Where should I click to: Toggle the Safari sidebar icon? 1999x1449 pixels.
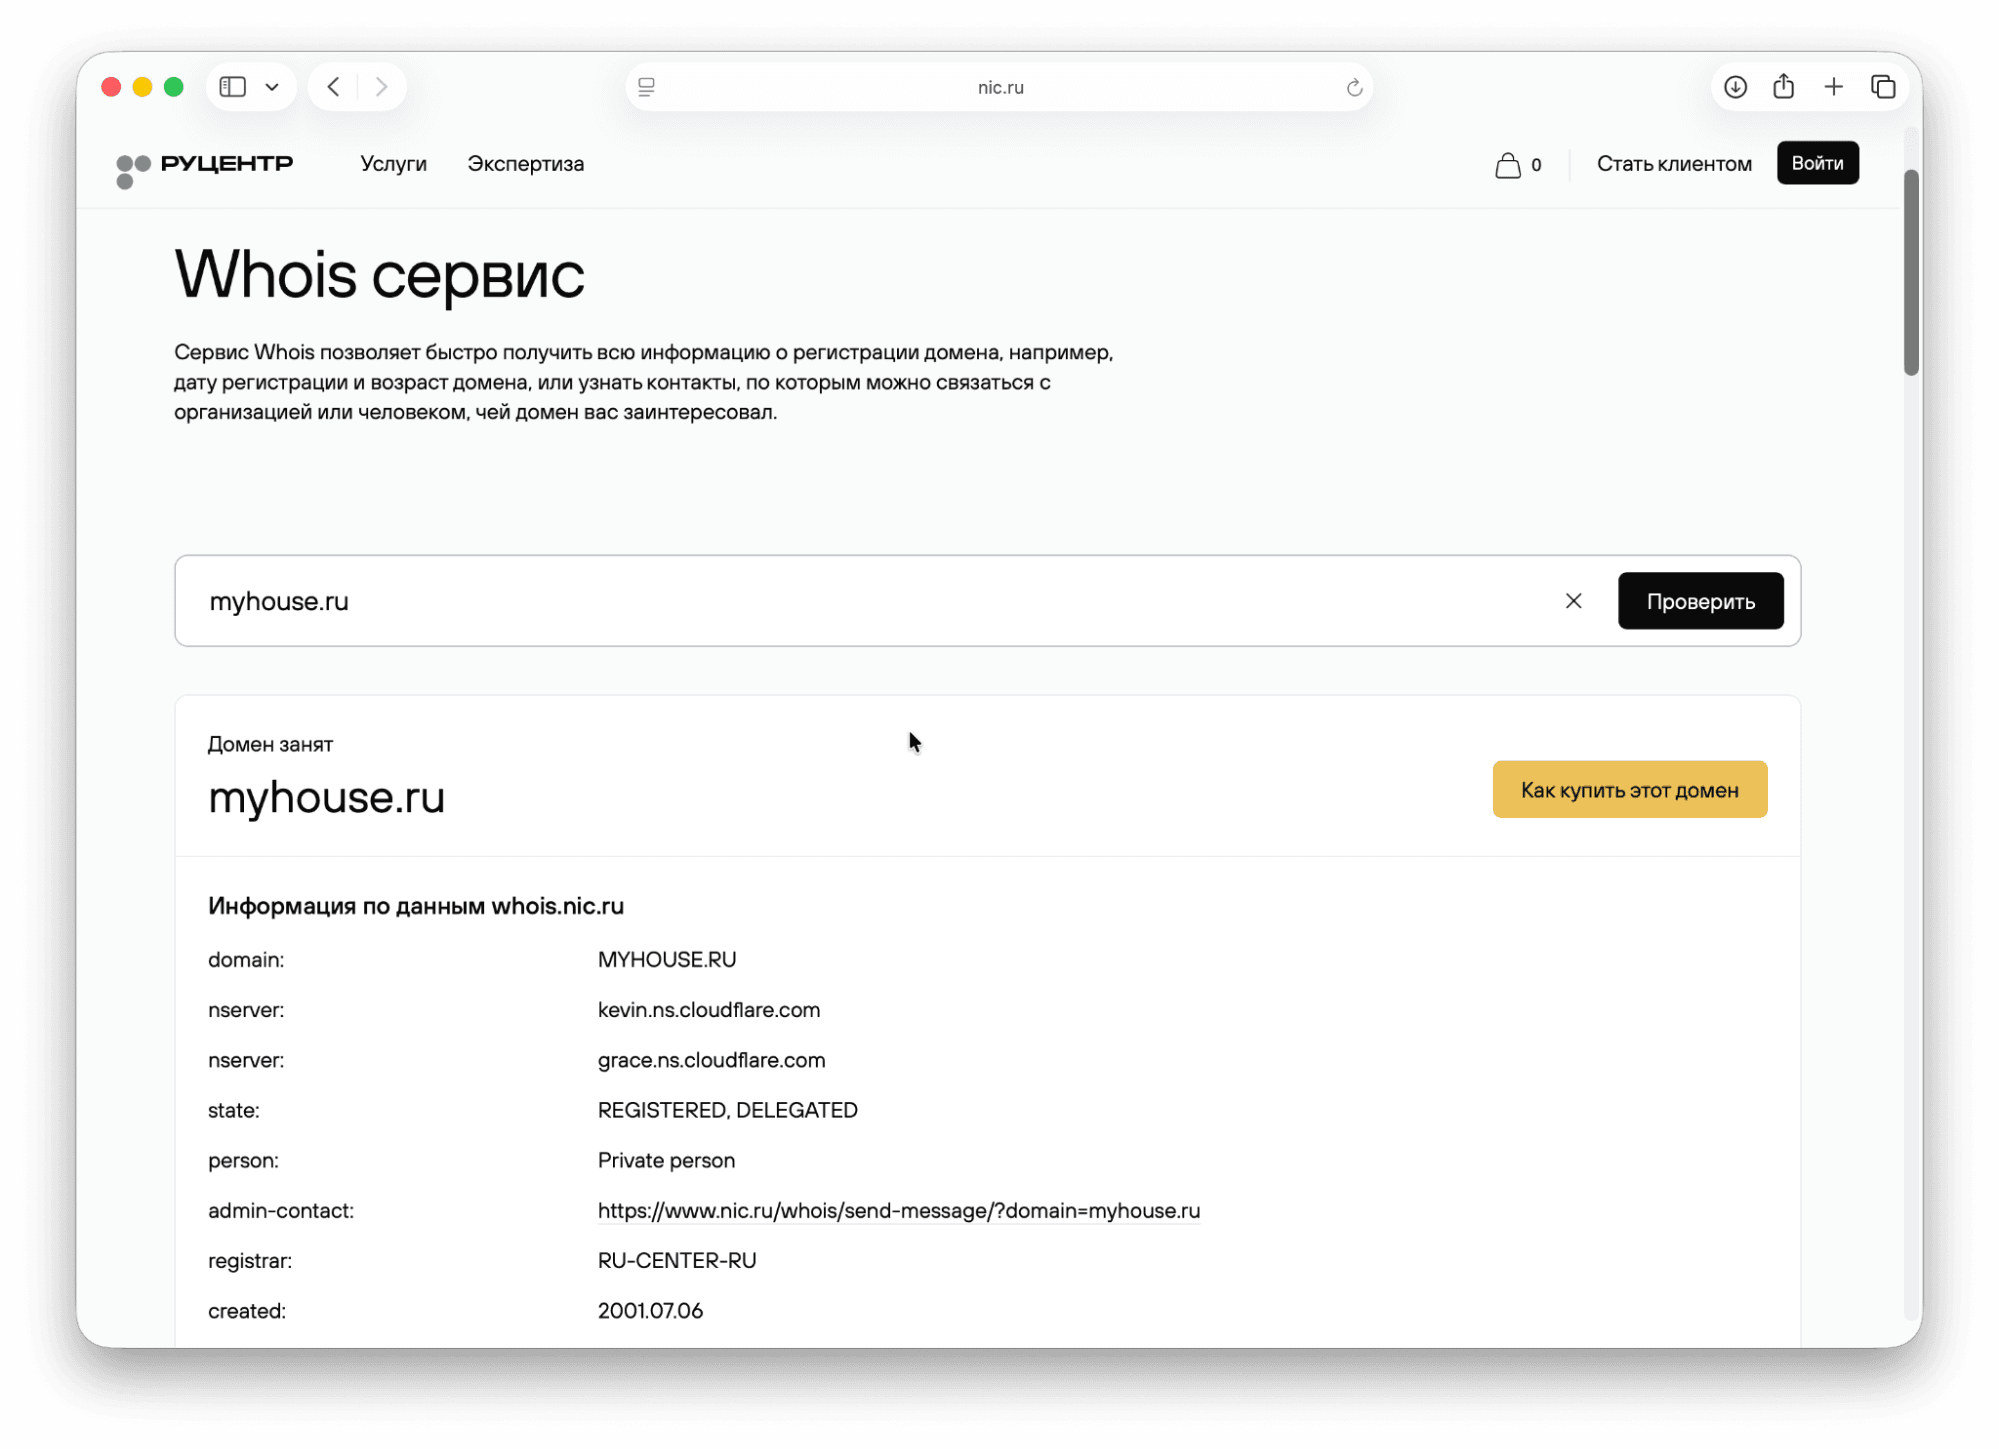coord(233,87)
